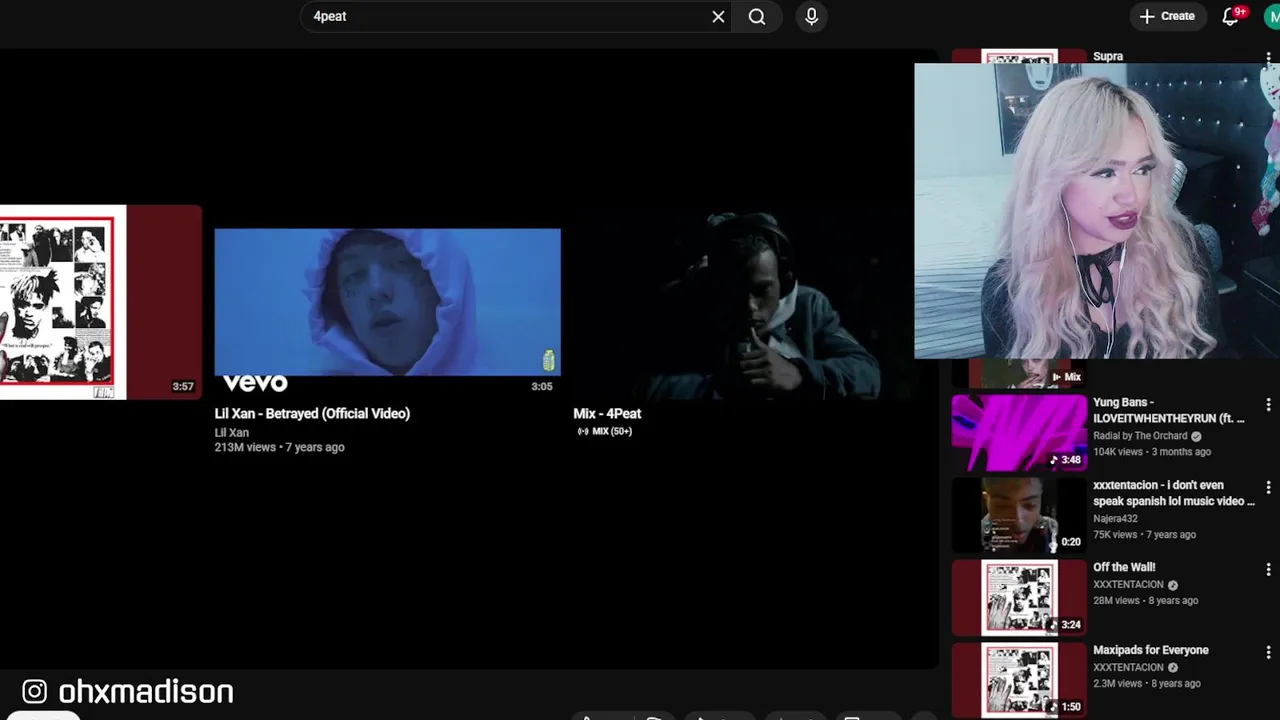Image resolution: width=1280 pixels, height=720 pixels.
Task: Open Yung Bans ILOVEITWHENTHEYRUN sidebar thumbnail
Action: [x=1019, y=431]
